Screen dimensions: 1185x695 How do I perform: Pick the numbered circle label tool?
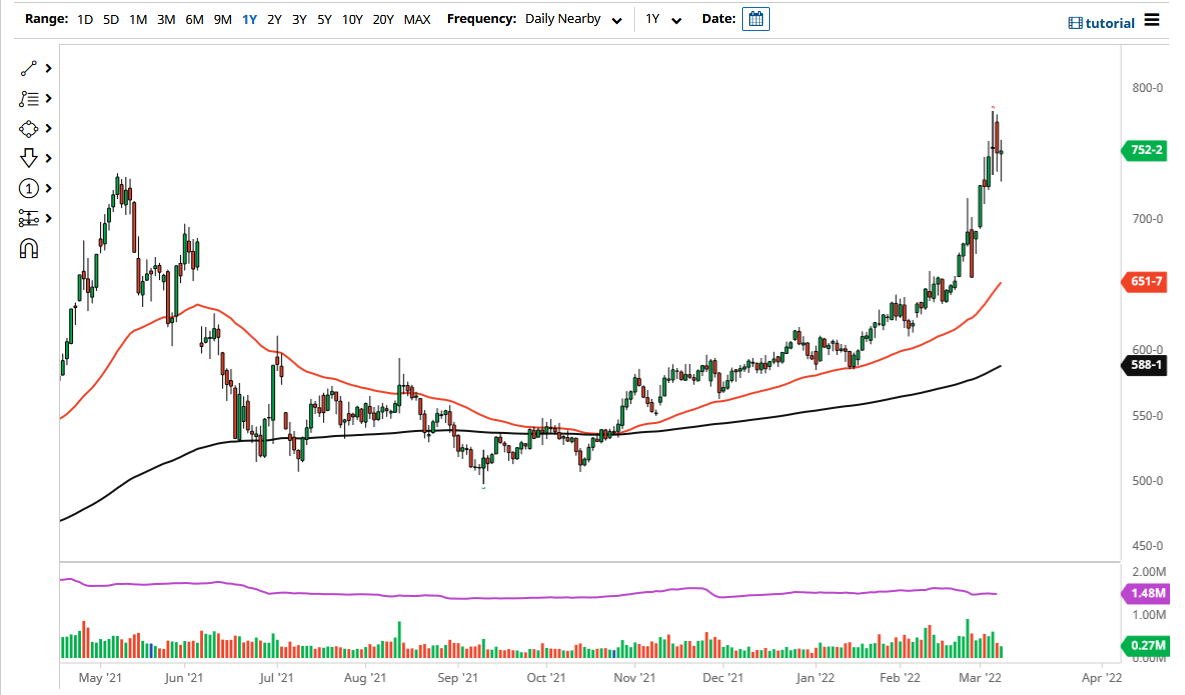[x=28, y=188]
